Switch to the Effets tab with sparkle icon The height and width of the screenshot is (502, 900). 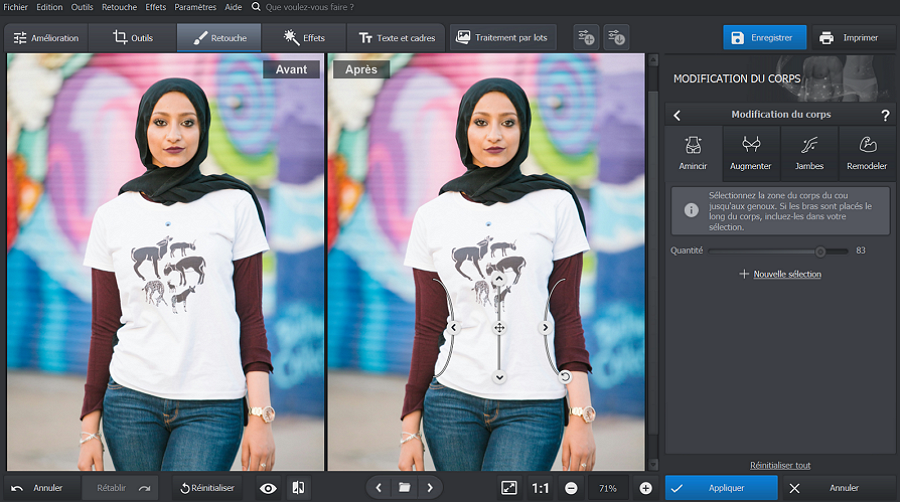[304, 38]
